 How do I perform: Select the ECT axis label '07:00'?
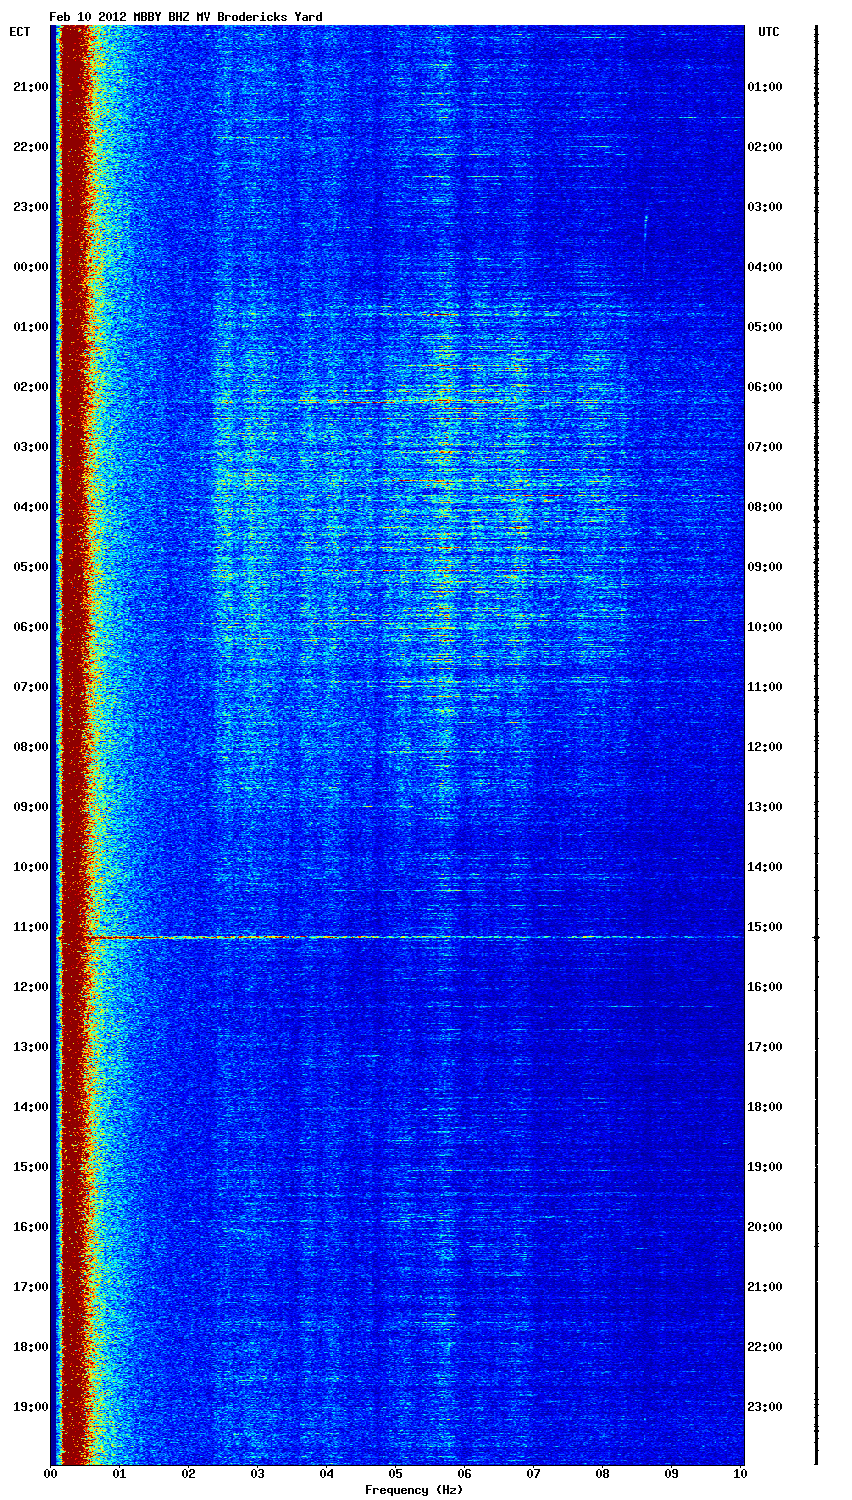click(30, 687)
